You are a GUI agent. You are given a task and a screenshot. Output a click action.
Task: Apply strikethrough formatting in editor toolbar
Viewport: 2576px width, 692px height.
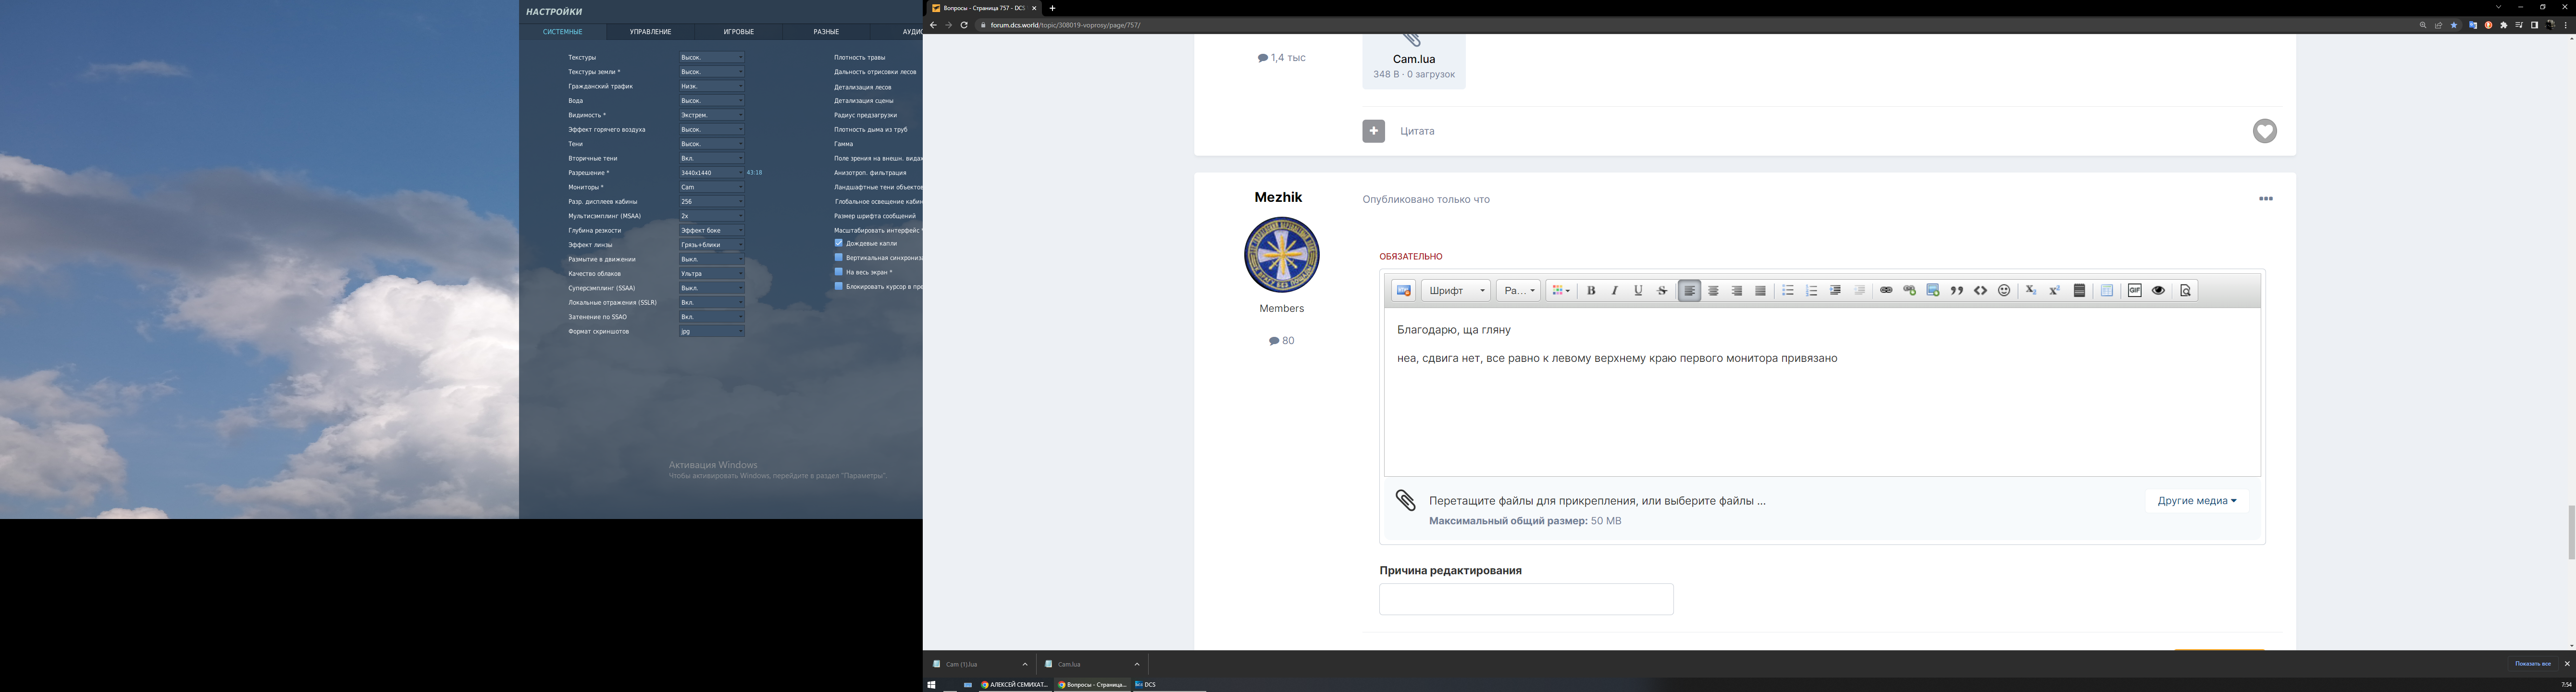point(1662,291)
